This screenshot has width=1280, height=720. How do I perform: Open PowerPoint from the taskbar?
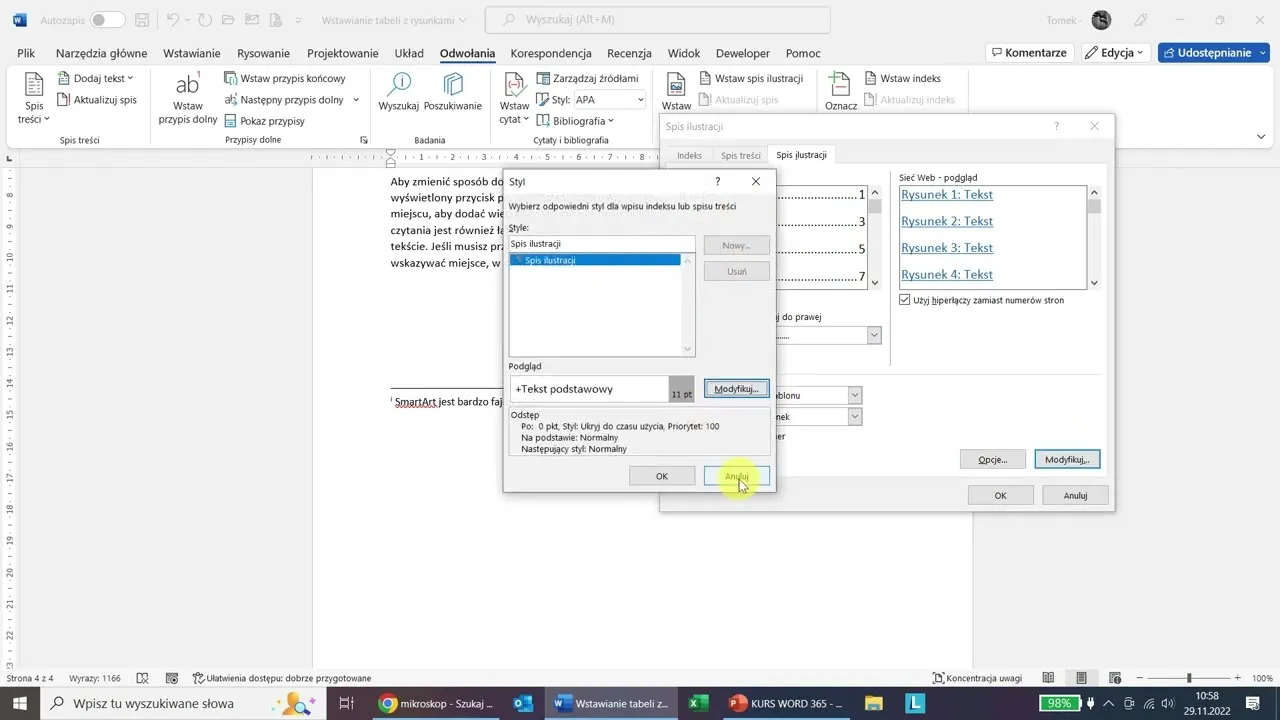tap(738, 703)
